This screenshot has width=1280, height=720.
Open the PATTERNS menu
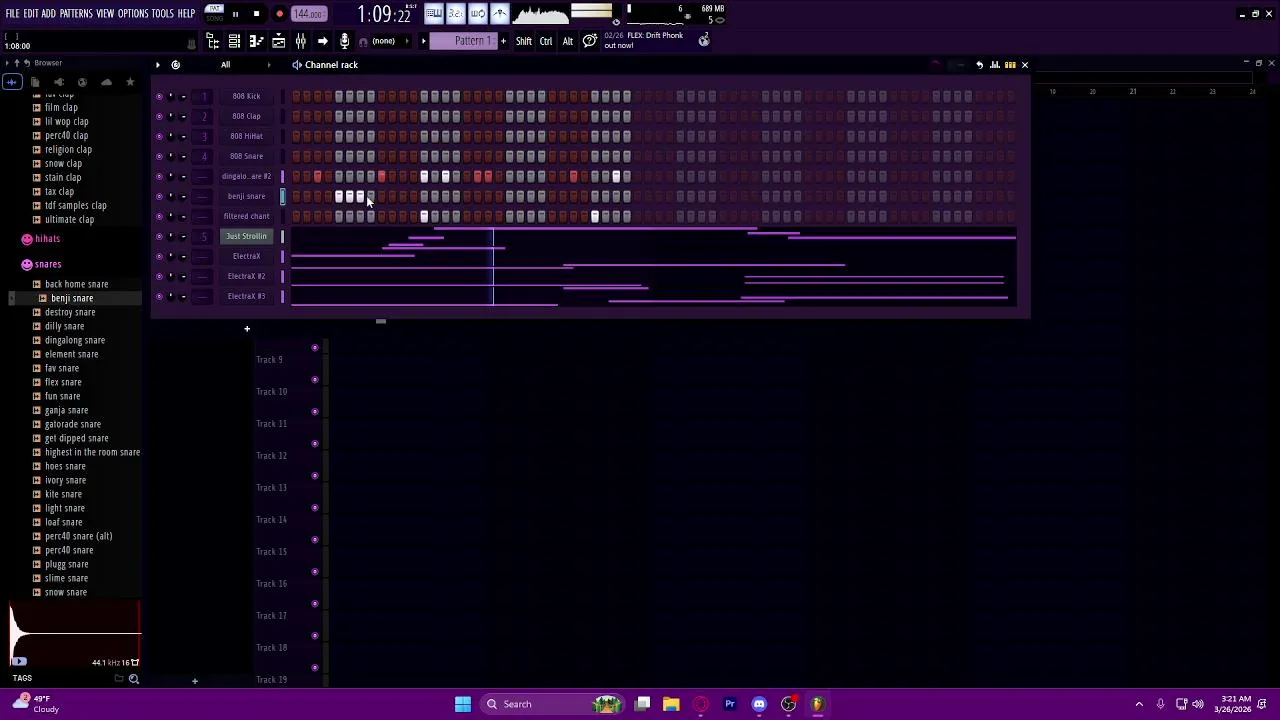pos(76,14)
